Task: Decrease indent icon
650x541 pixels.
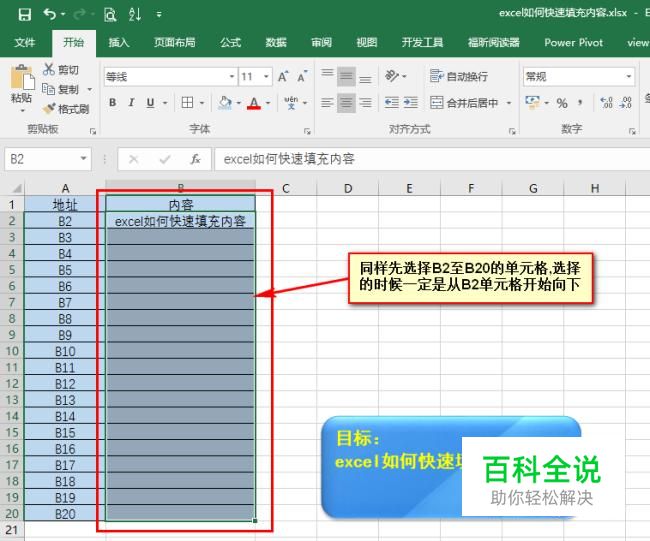Action: [391, 102]
